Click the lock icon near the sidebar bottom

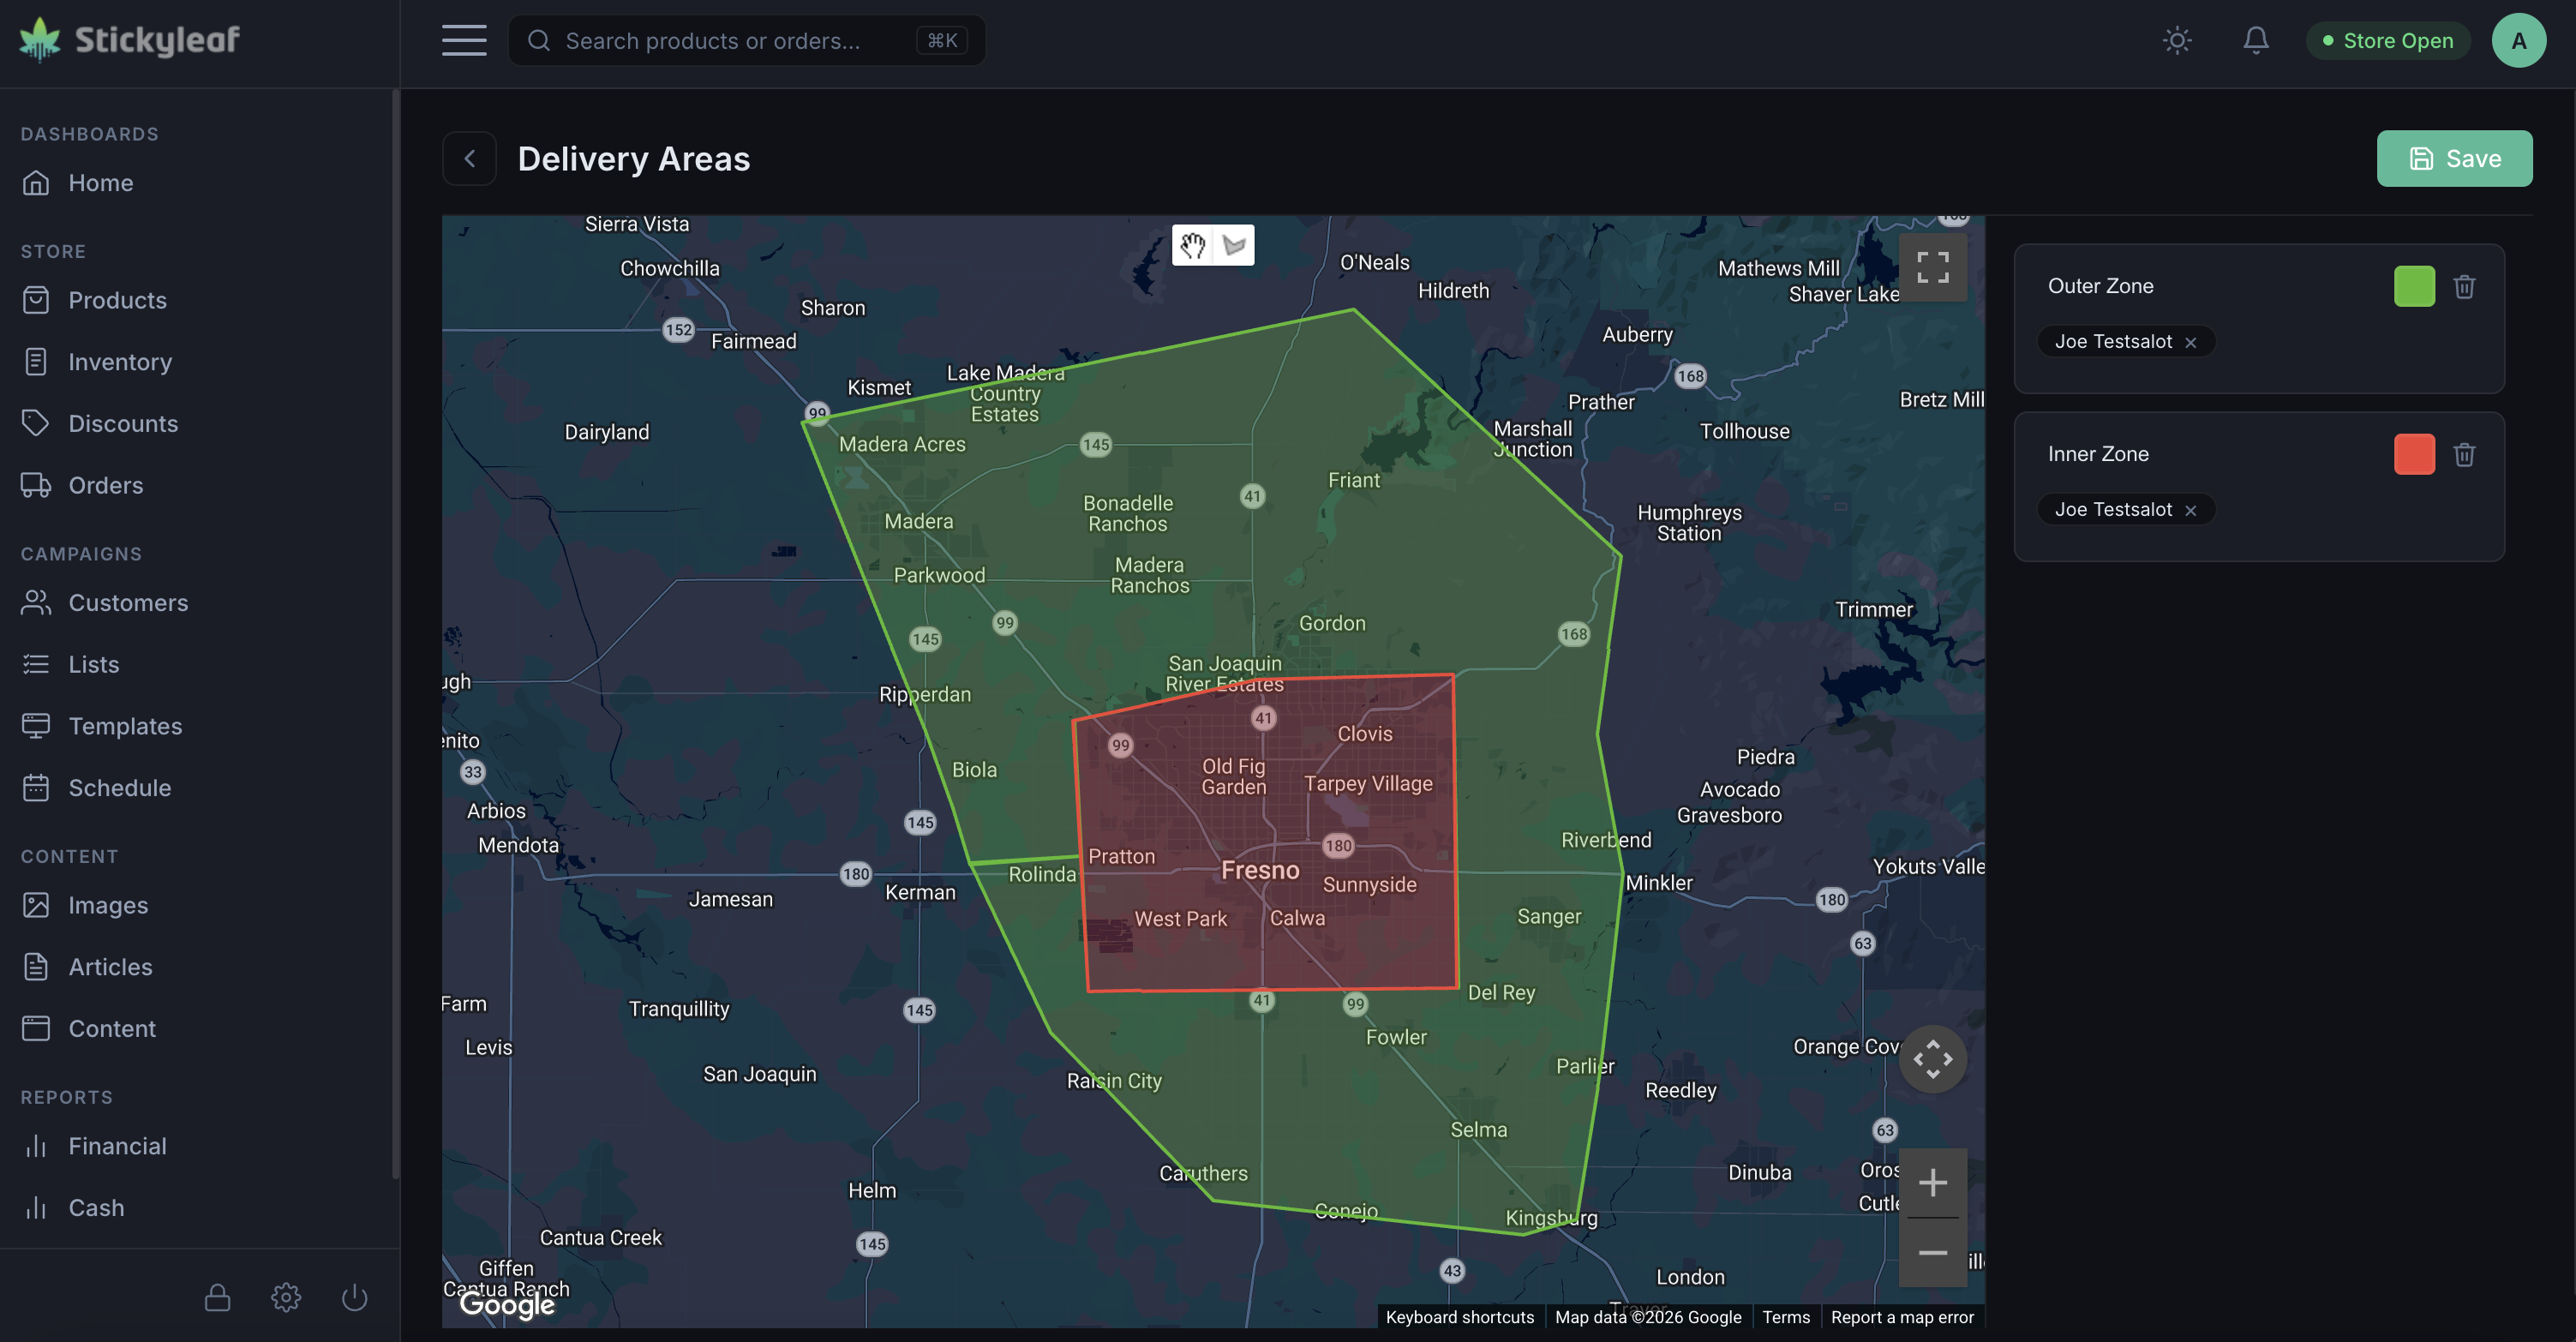pos(216,1297)
